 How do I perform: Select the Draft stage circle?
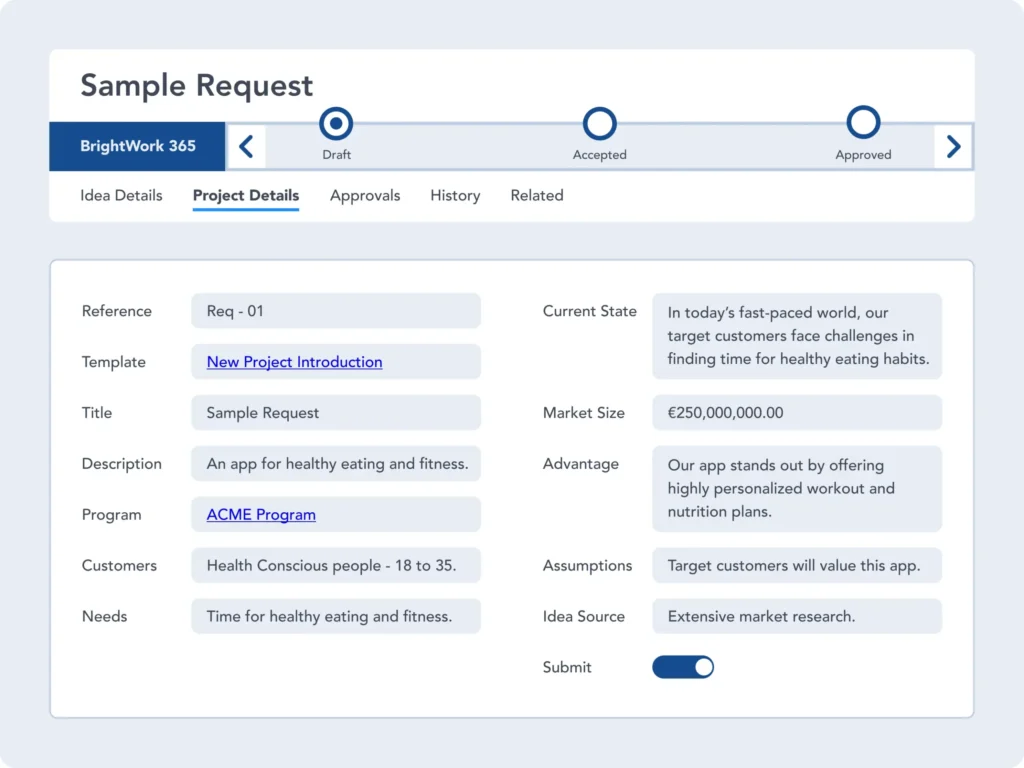[x=336, y=124]
